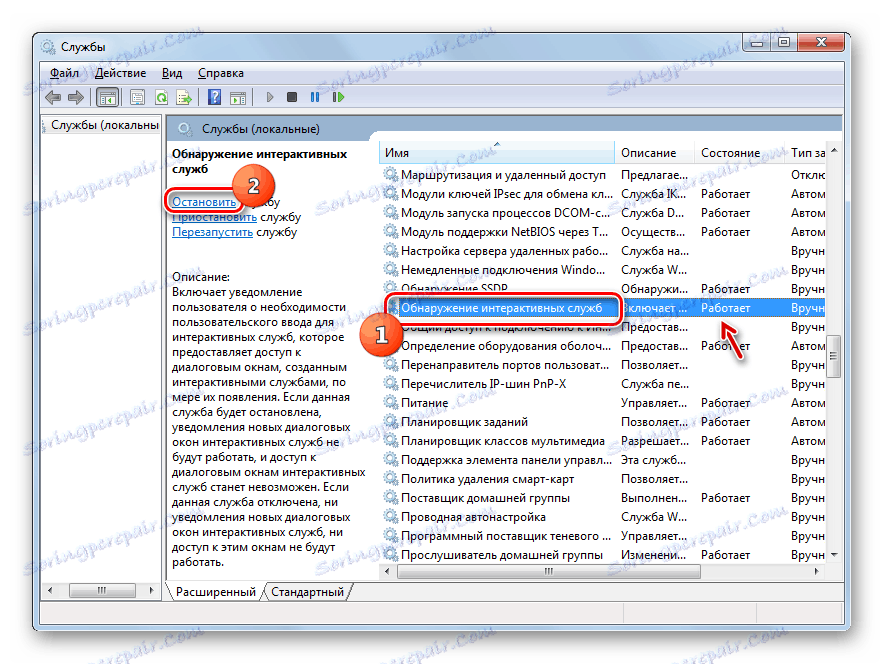
Task: Click the Back arrow toolbar icon
Action: (x=53, y=98)
